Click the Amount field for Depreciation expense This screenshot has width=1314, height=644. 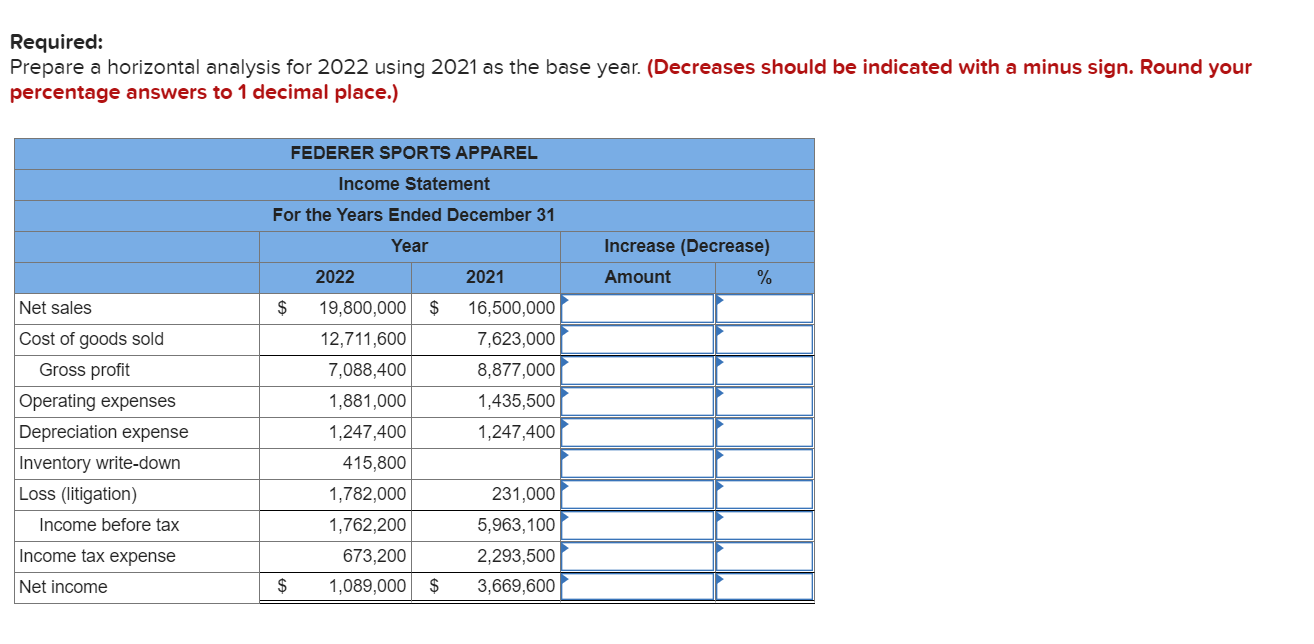pyautogui.click(x=637, y=432)
